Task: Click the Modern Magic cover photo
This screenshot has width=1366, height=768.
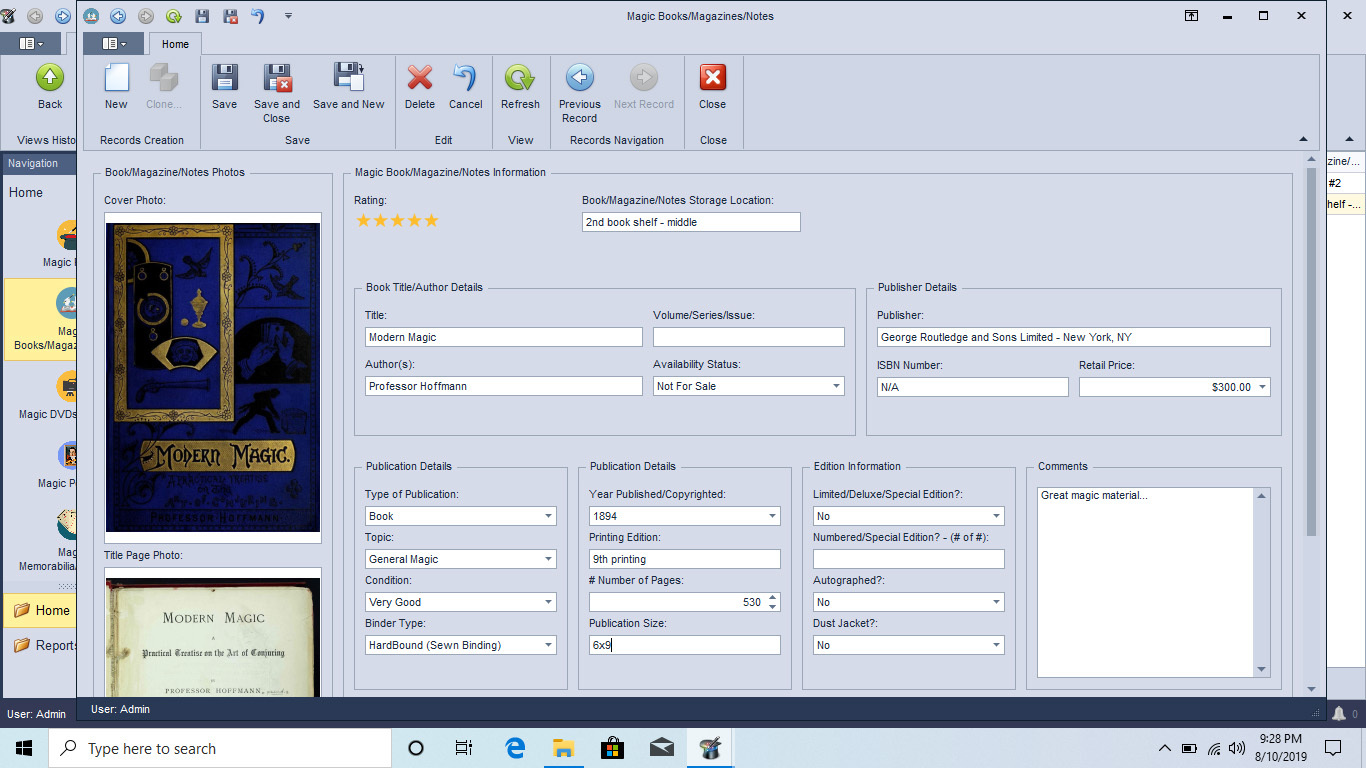Action: 213,377
